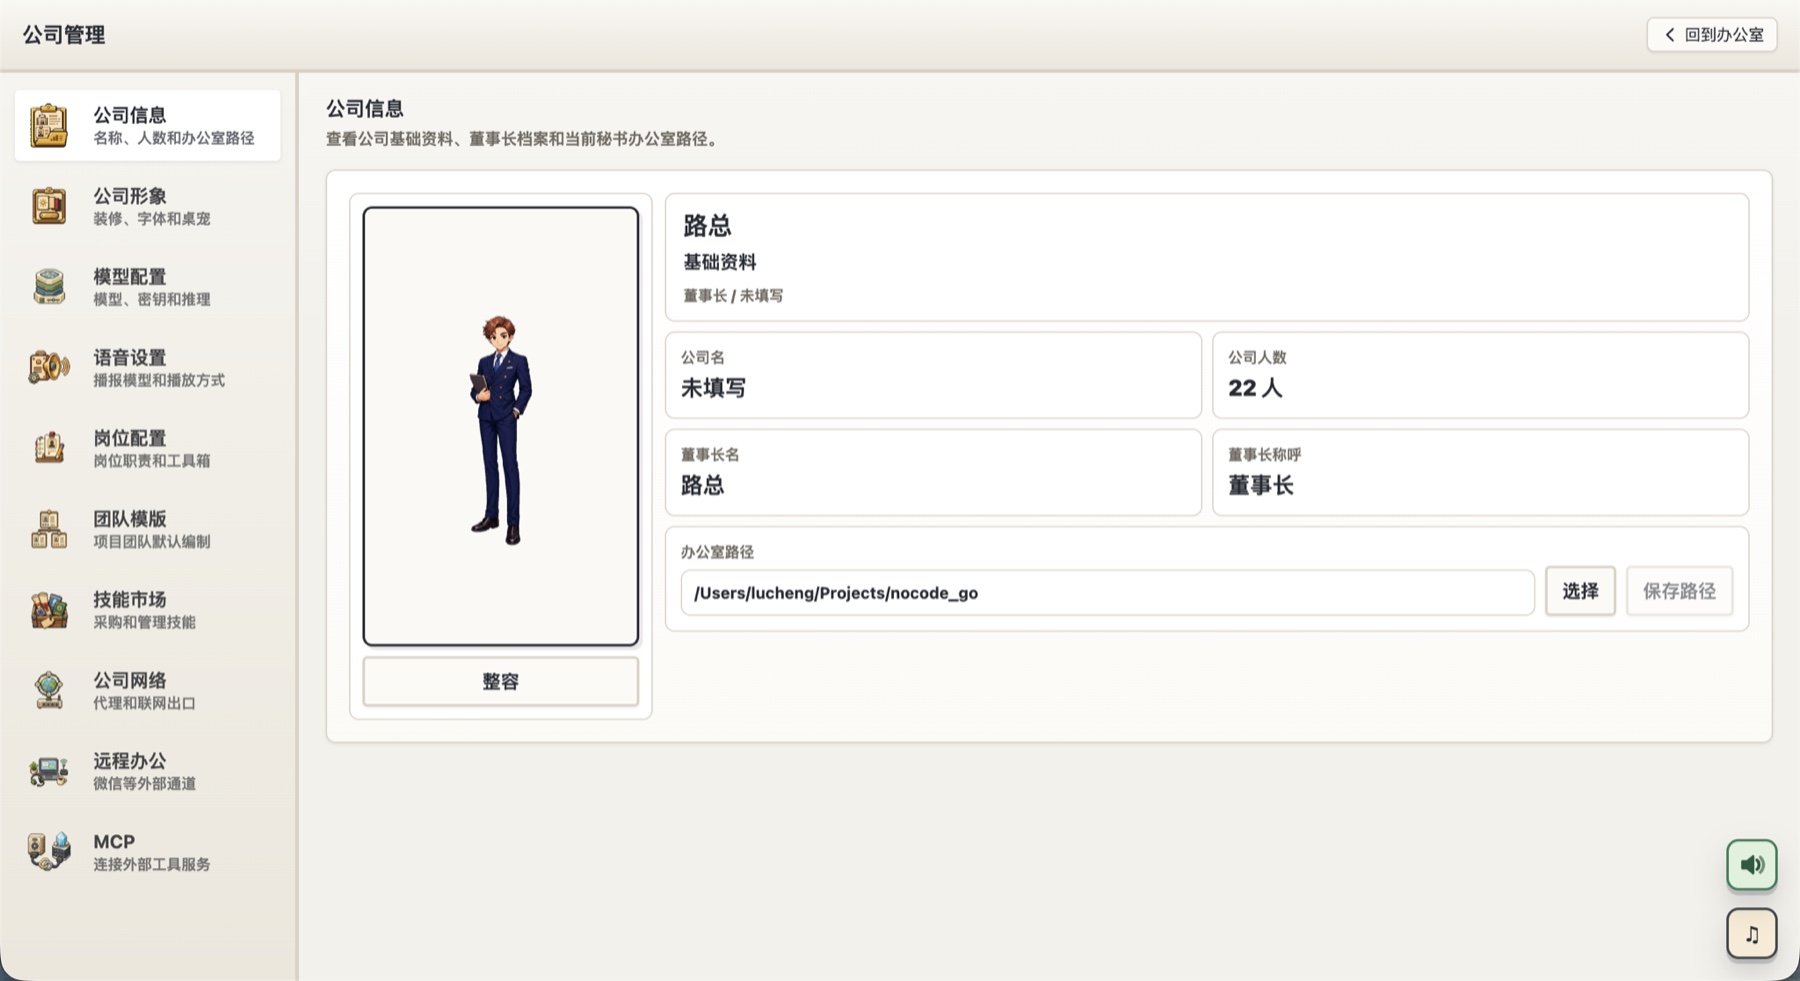
Task: Open the 公司网络 menu item
Action: (147, 691)
